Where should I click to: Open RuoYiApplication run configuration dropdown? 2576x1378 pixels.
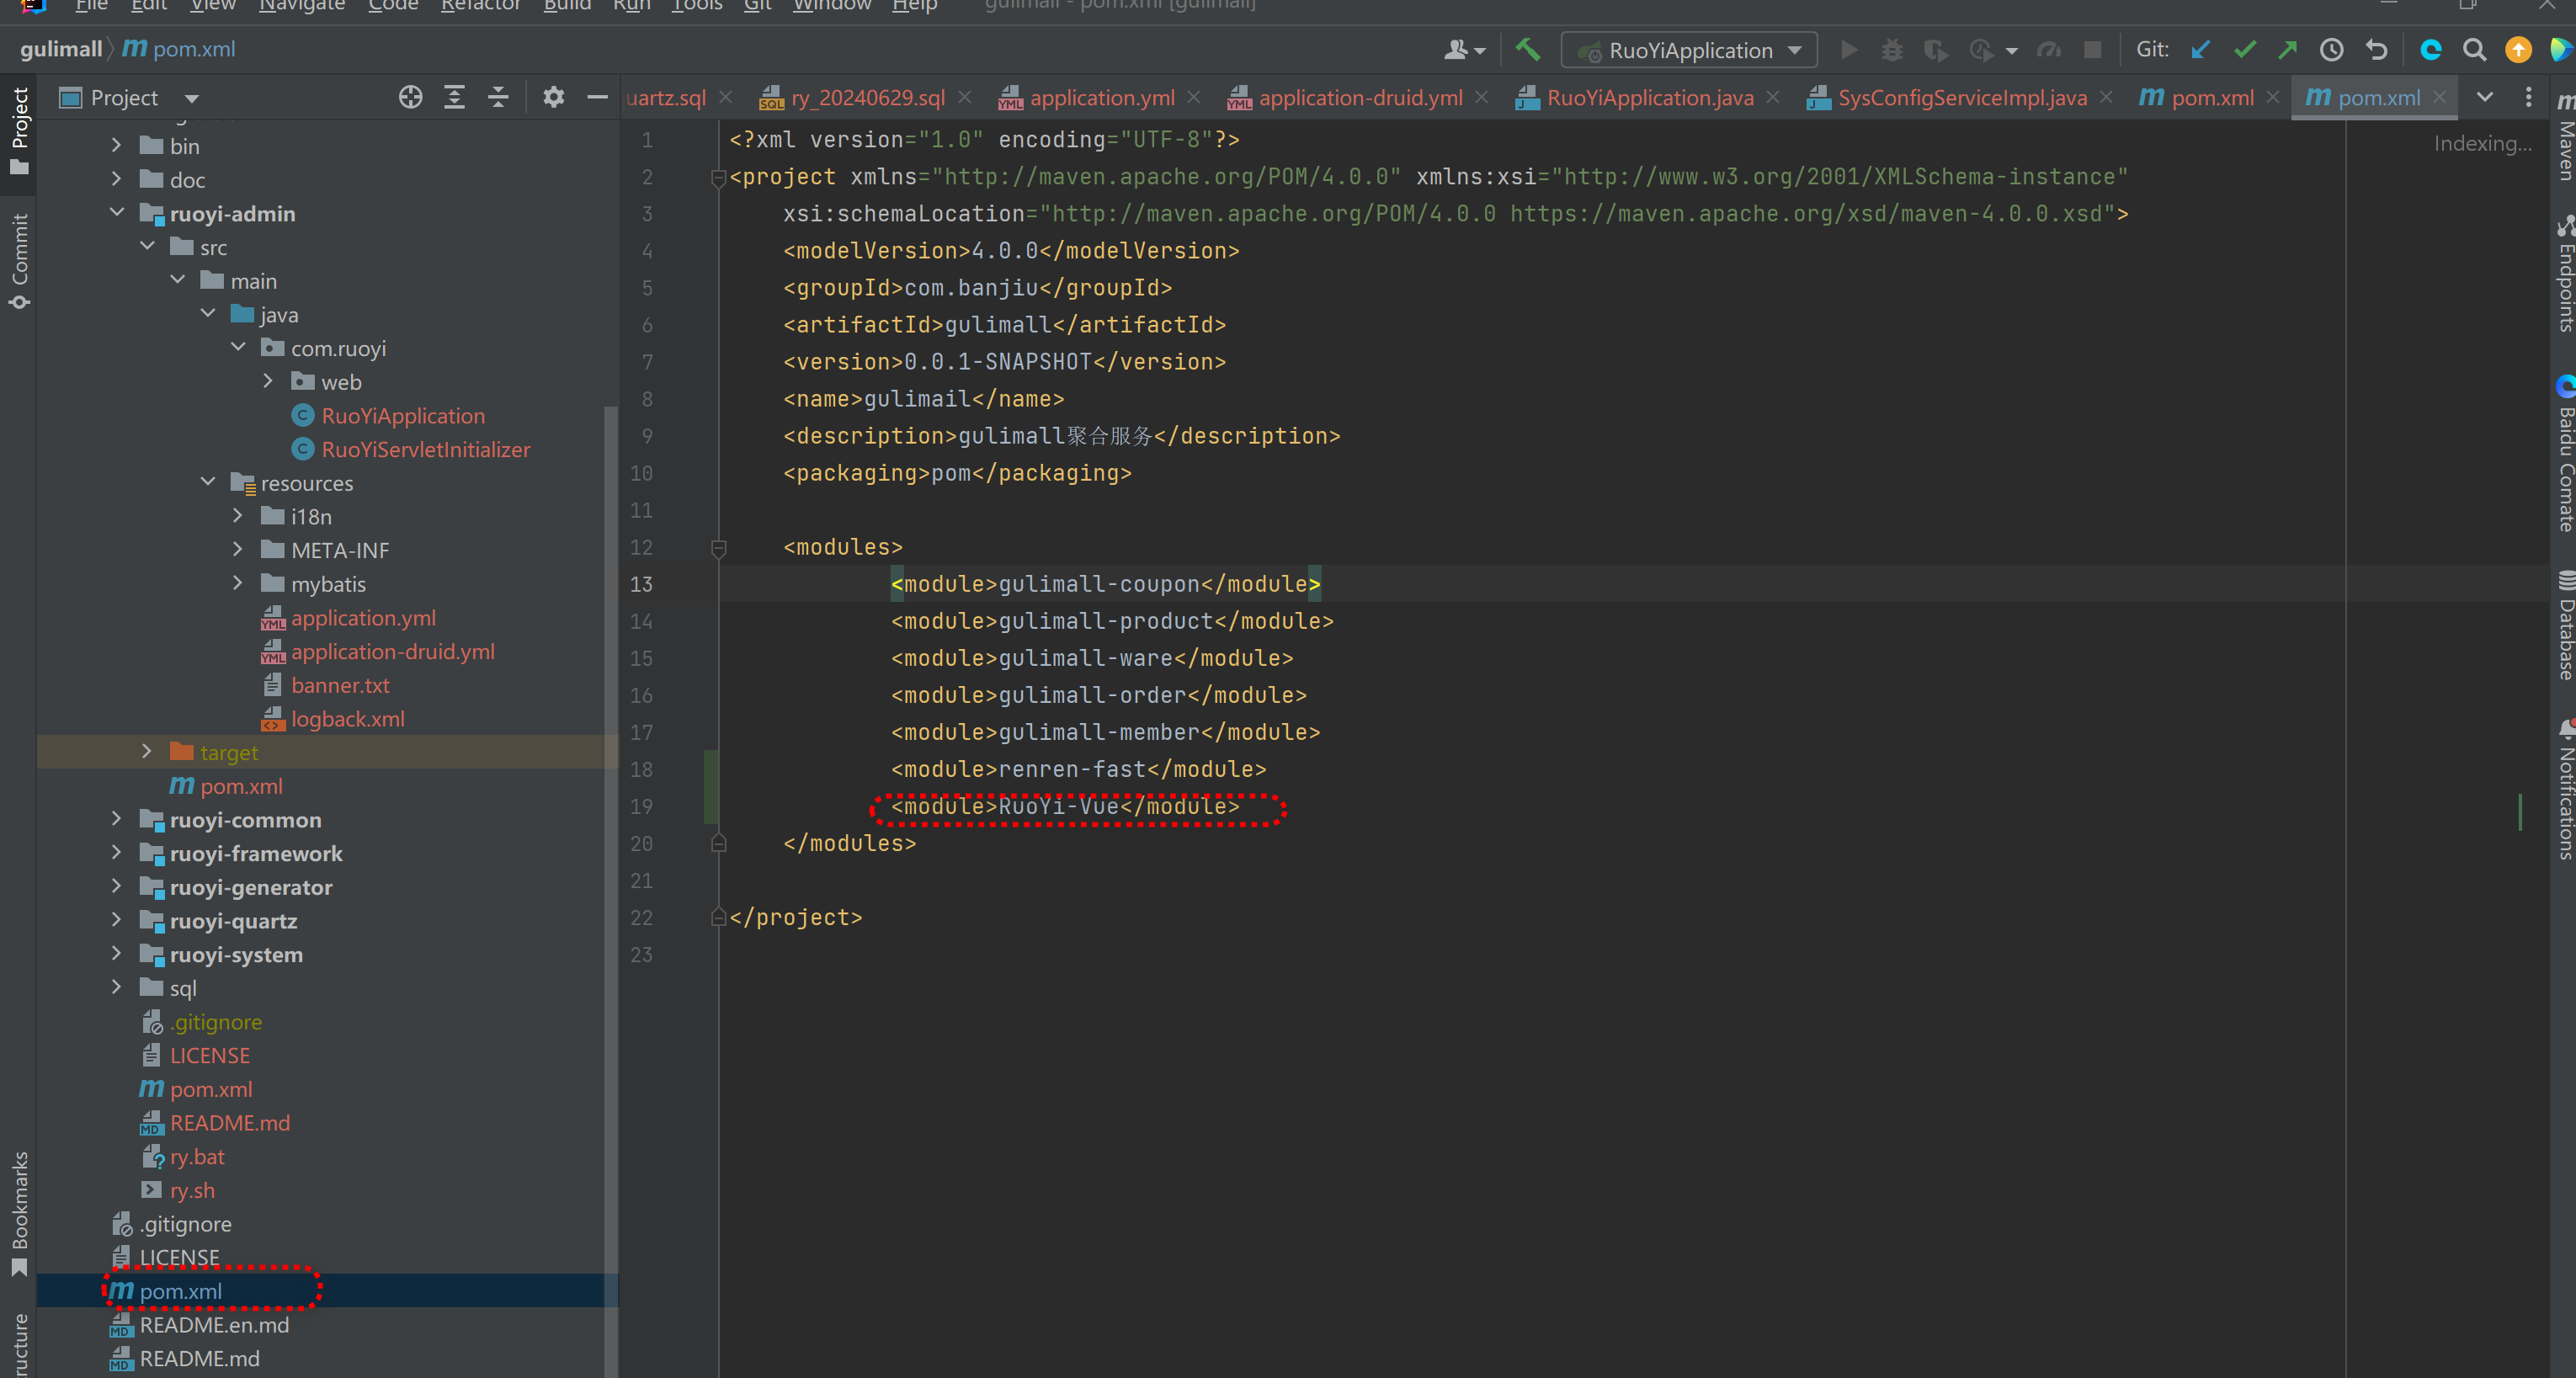point(1689,50)
